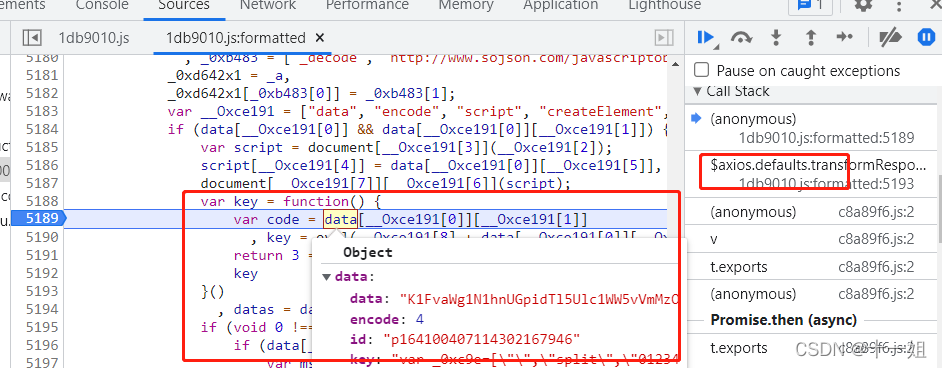Enable Pause on caught exceptions
Image resolution: width=942 pixels, height=368 pixels.
click(x=701, y=70)
